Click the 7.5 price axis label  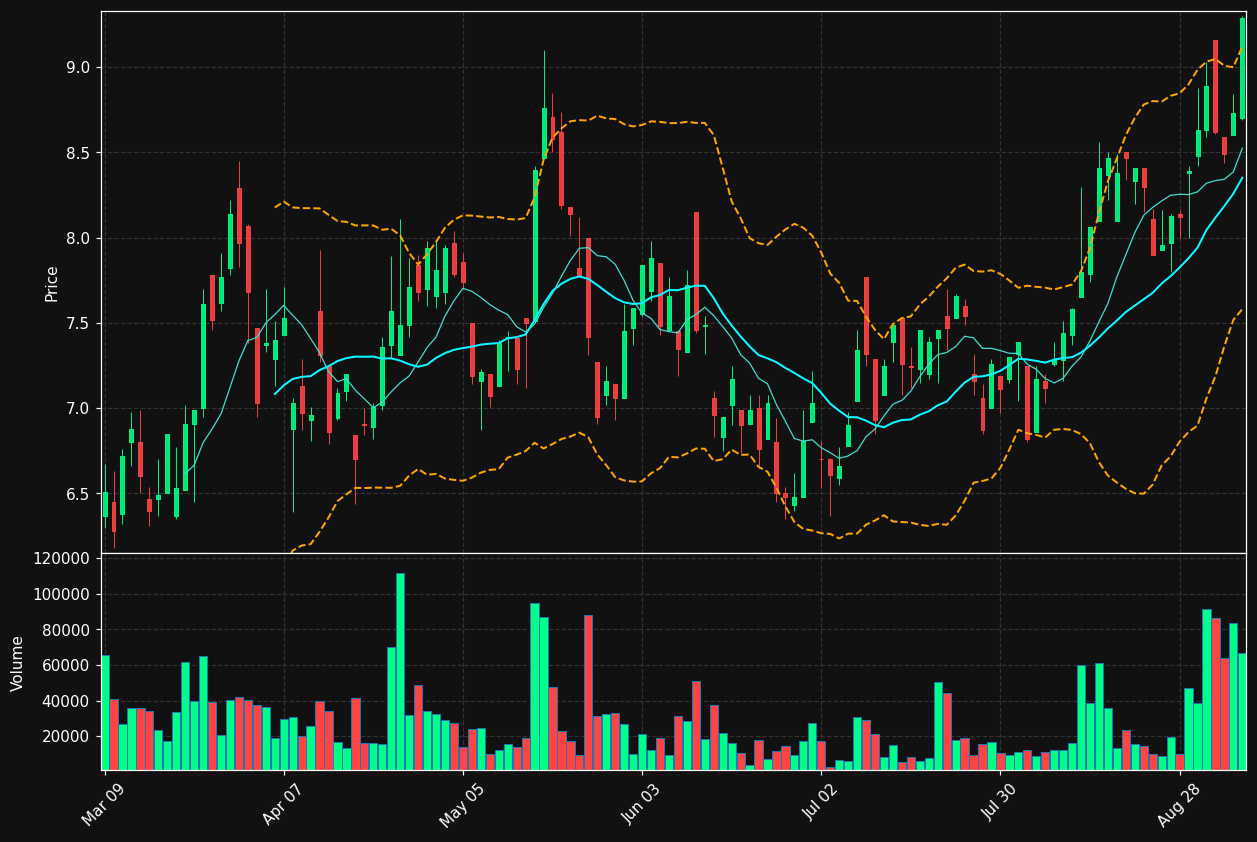78,324
